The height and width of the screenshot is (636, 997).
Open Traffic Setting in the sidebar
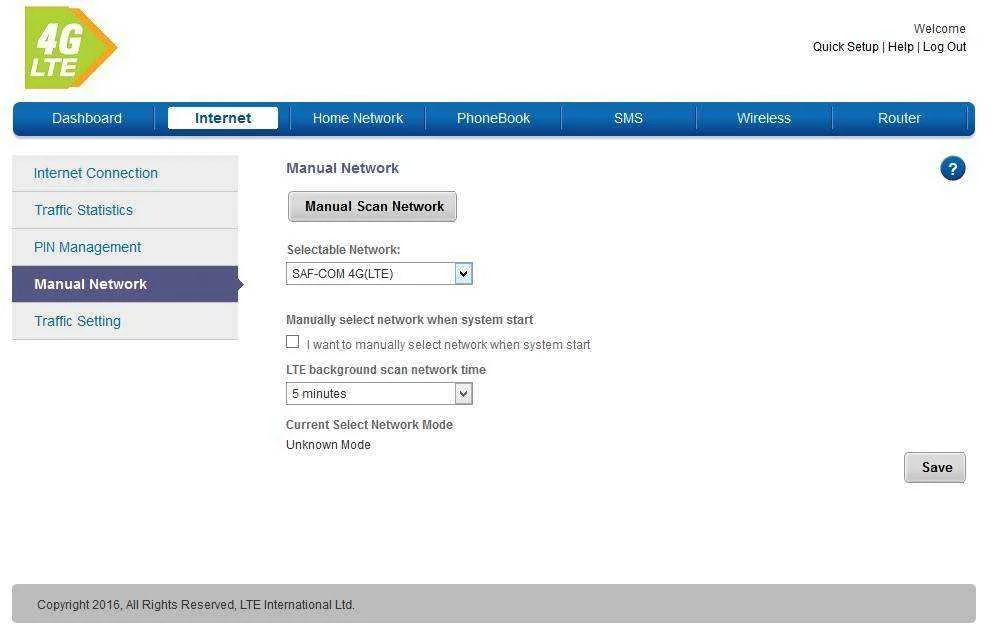pyautogui.click(x=125, y=321)
